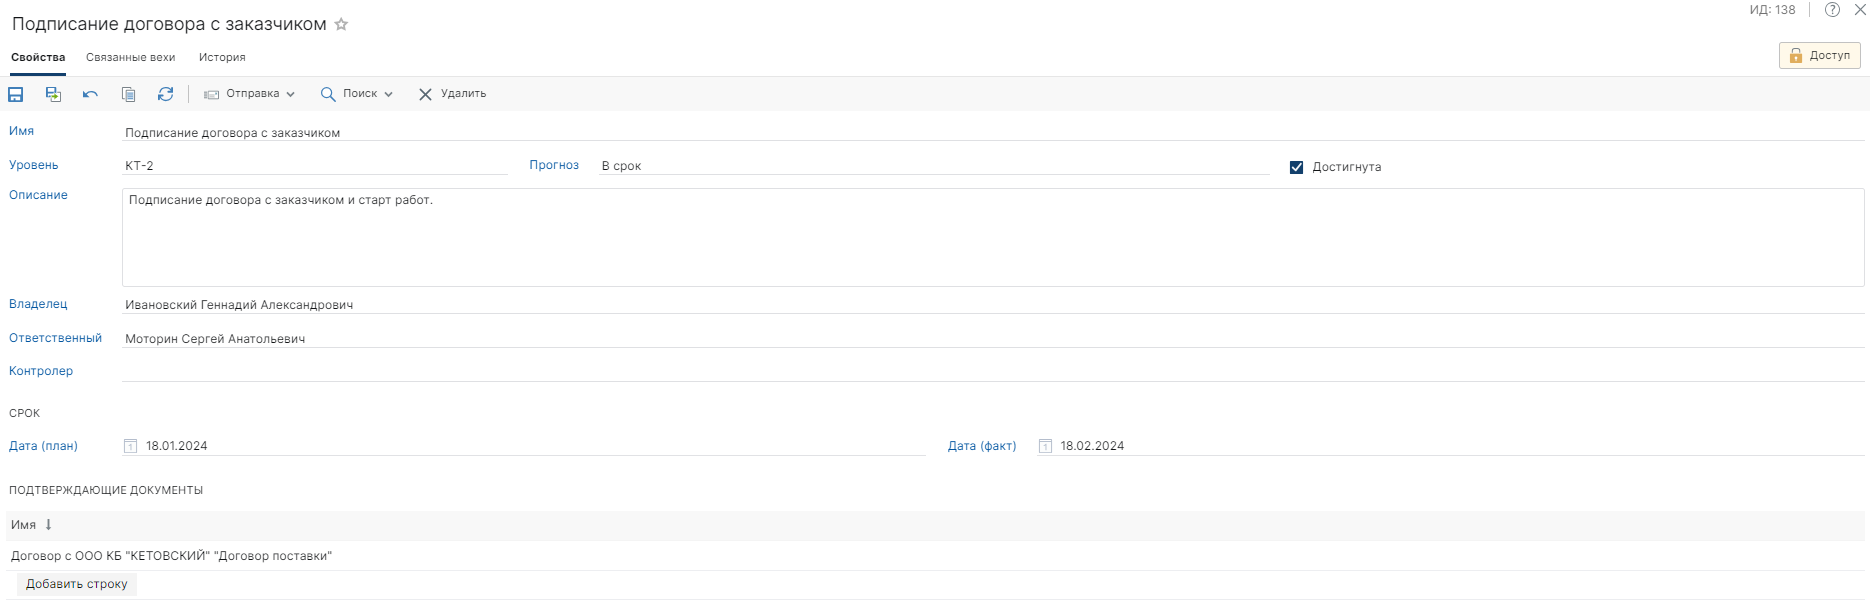Sort documents by Имя column header
Viewport: 1870px width, 601px height.
(x=24, y=525)
